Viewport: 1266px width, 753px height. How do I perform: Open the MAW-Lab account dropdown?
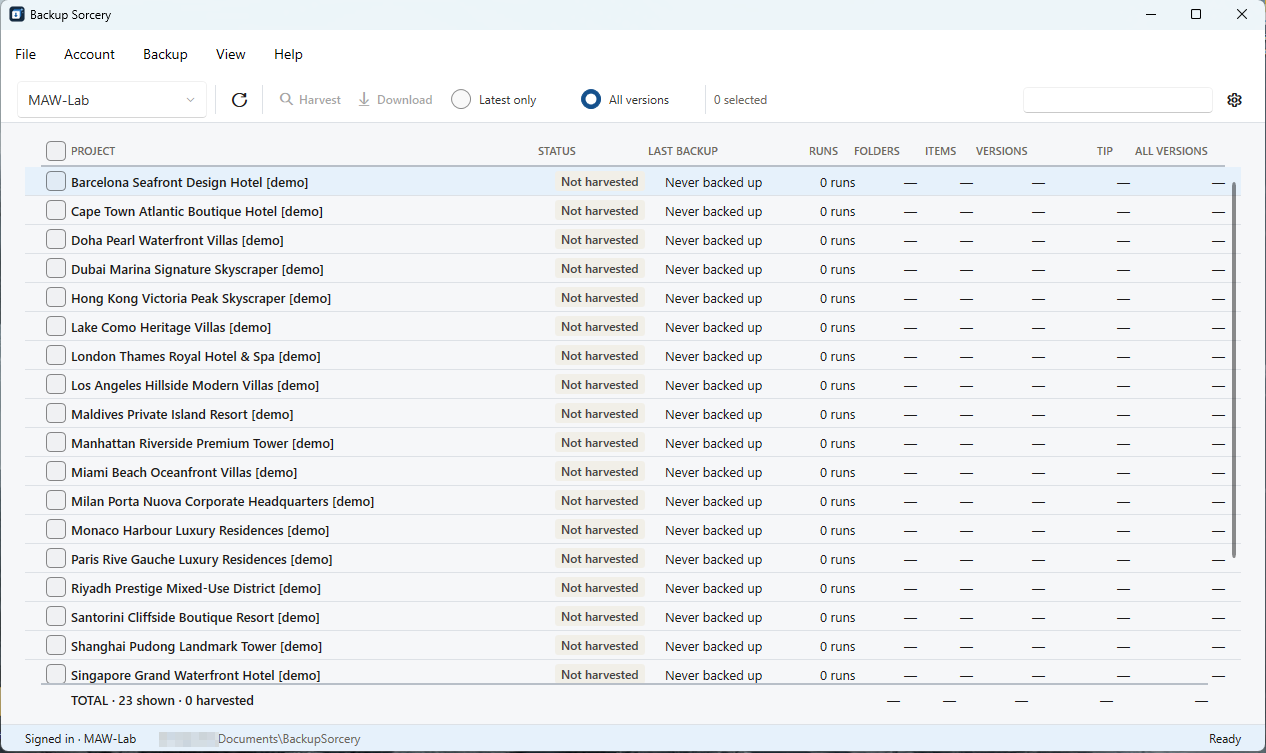coord(112,100)
